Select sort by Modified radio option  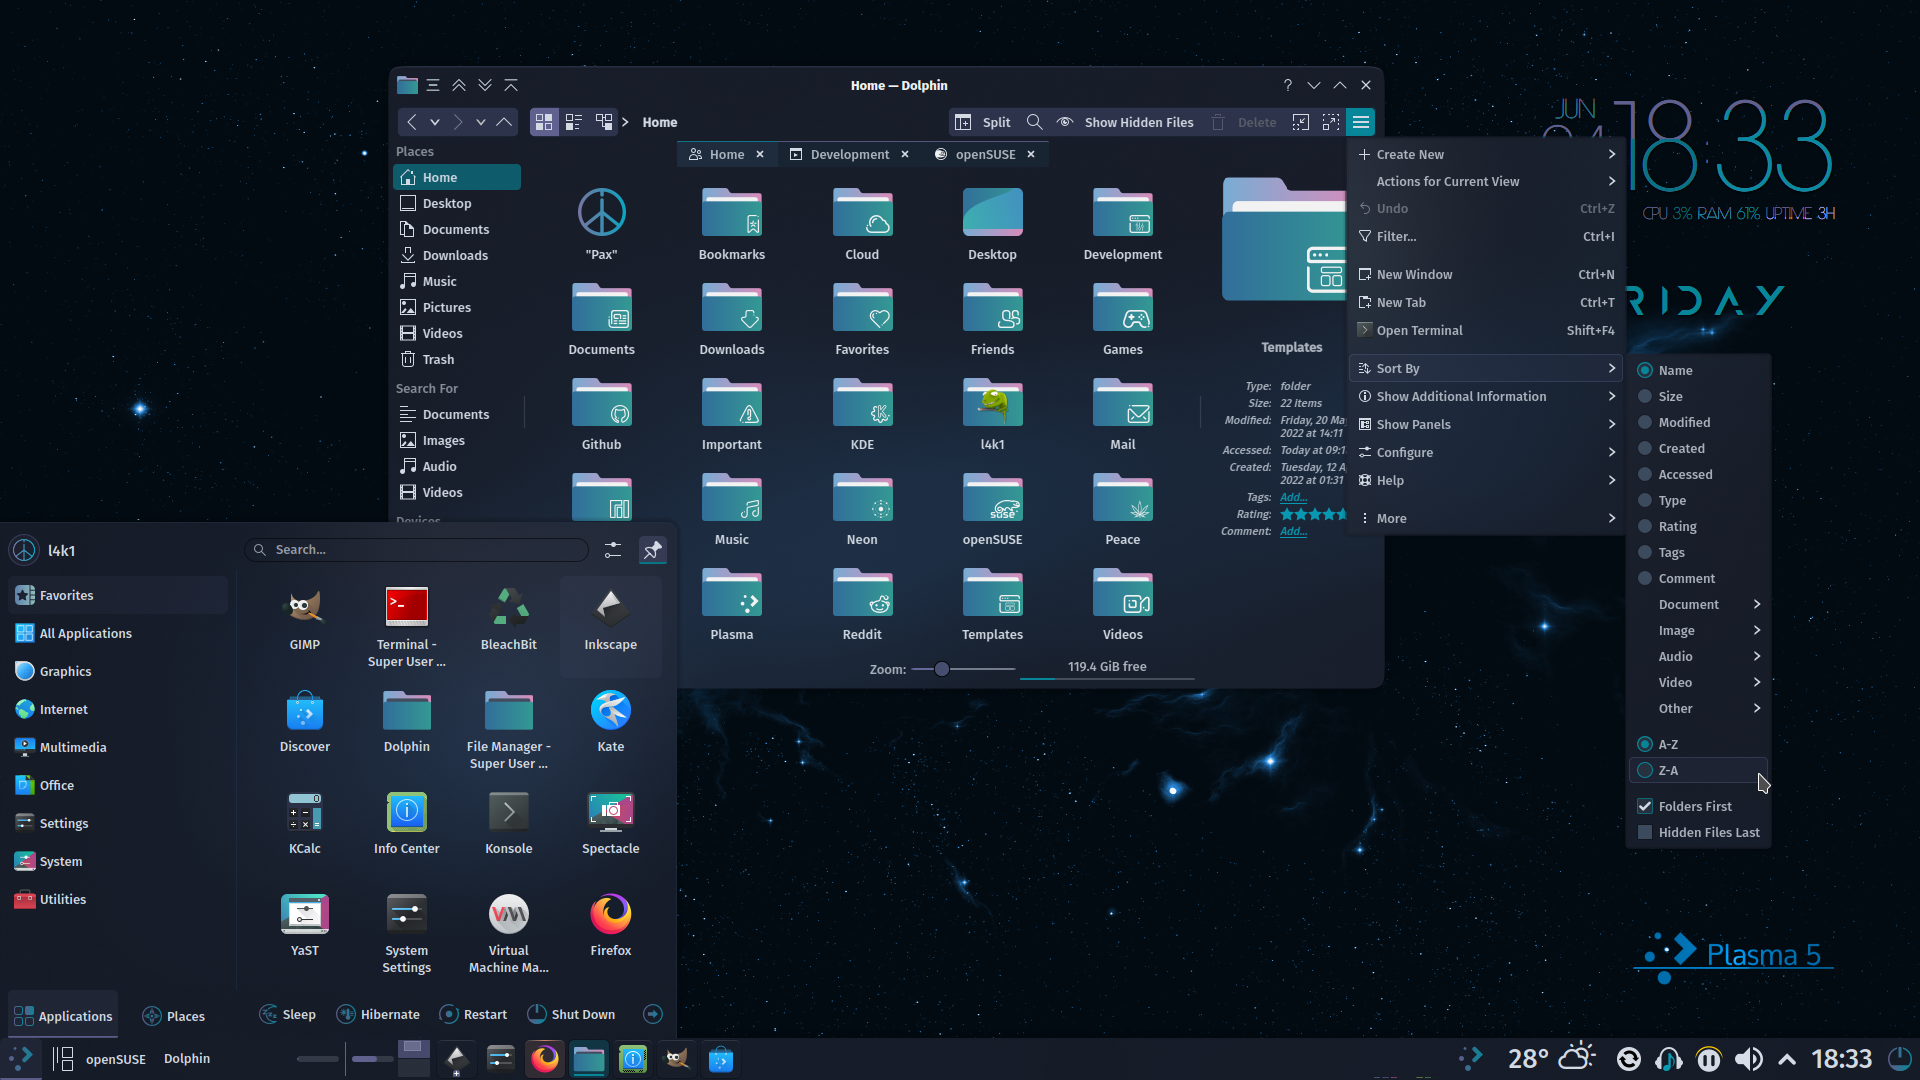1698,422
